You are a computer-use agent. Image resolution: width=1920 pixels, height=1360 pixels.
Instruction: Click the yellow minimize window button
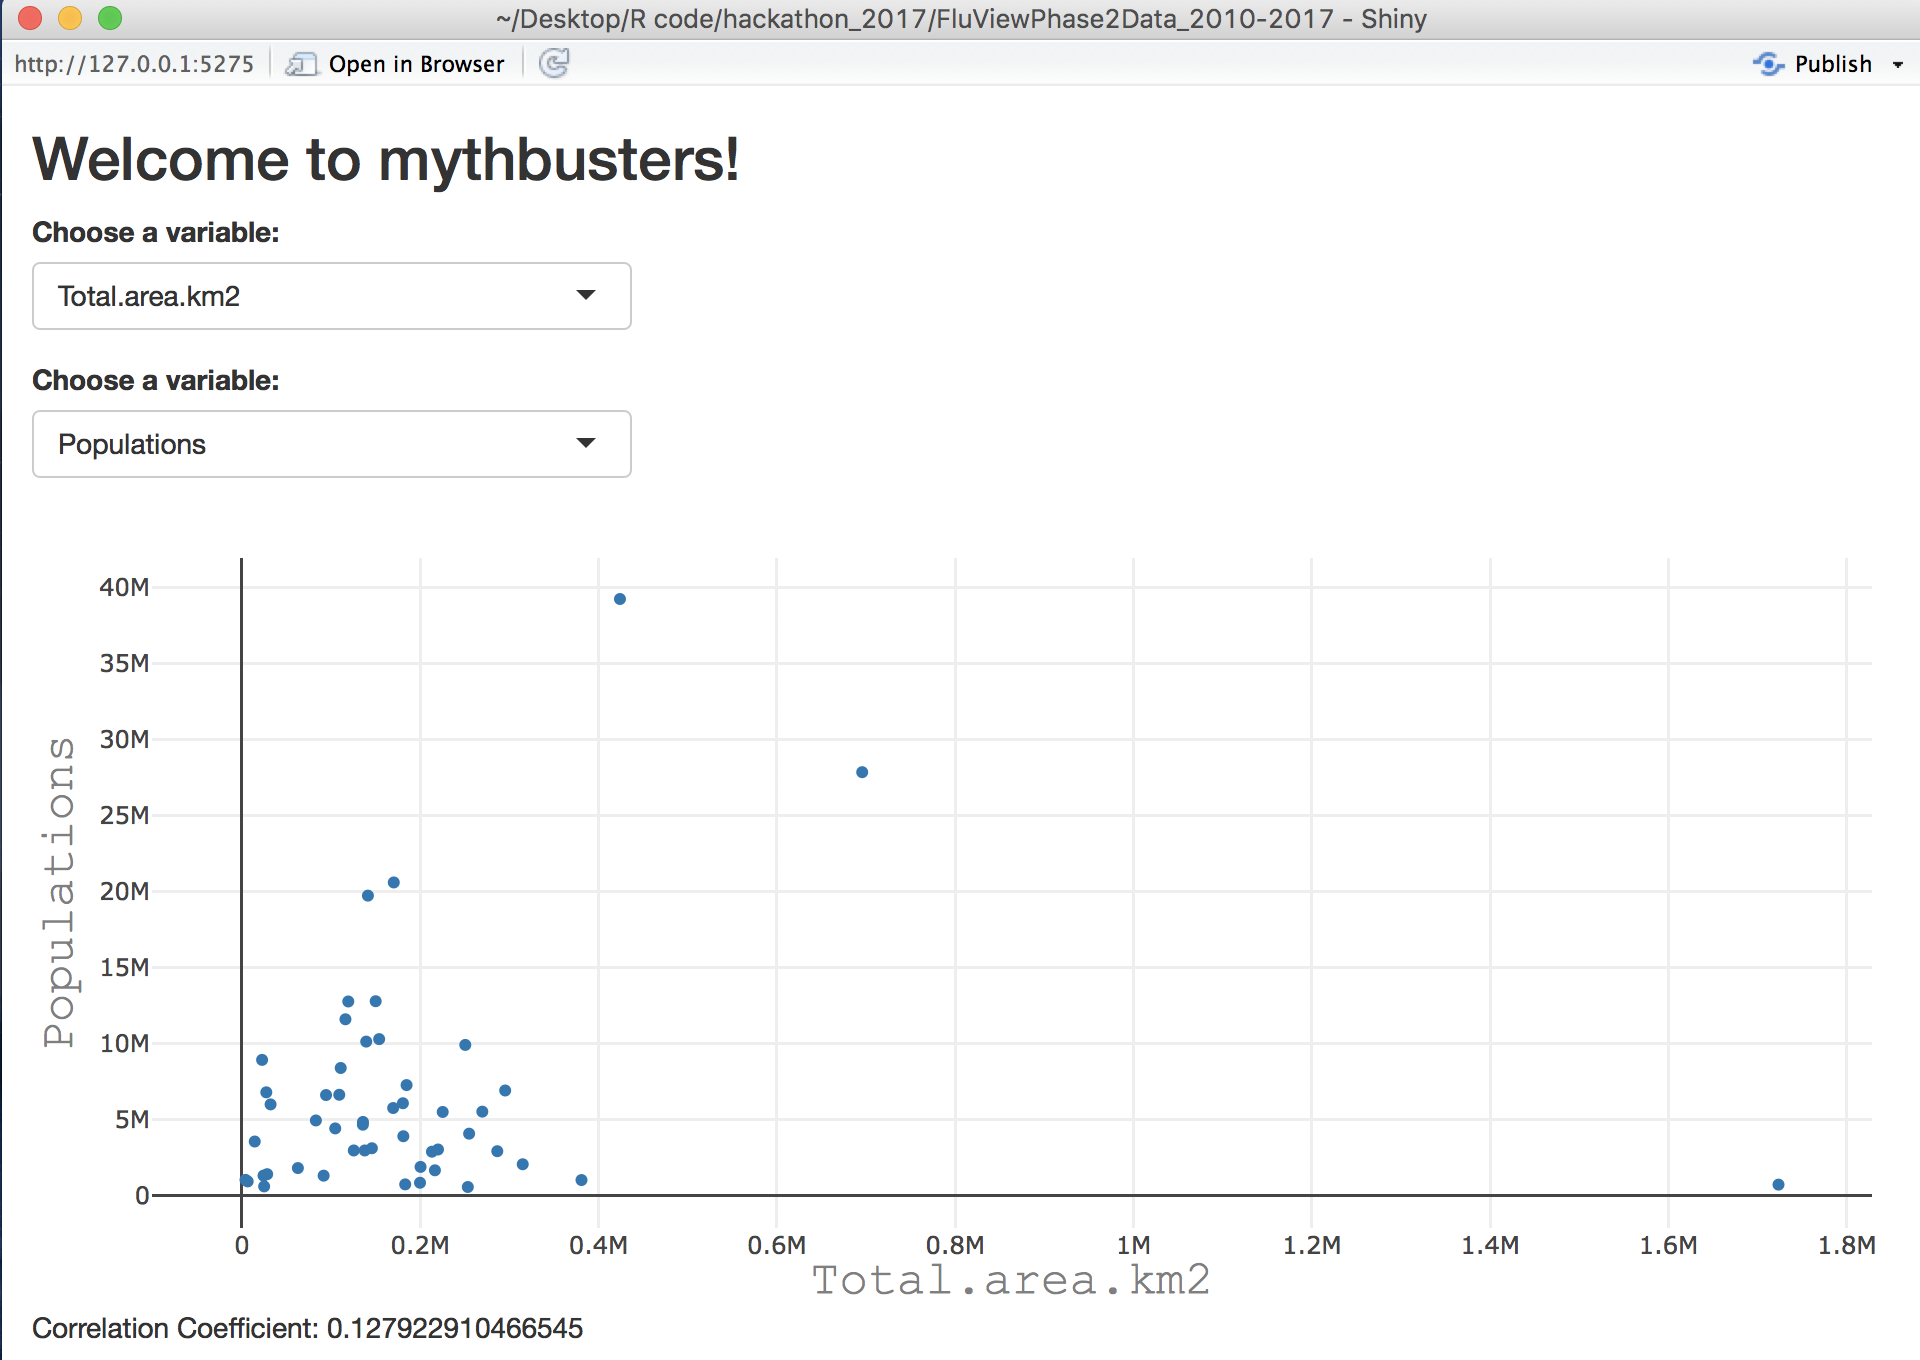(70, 18)
